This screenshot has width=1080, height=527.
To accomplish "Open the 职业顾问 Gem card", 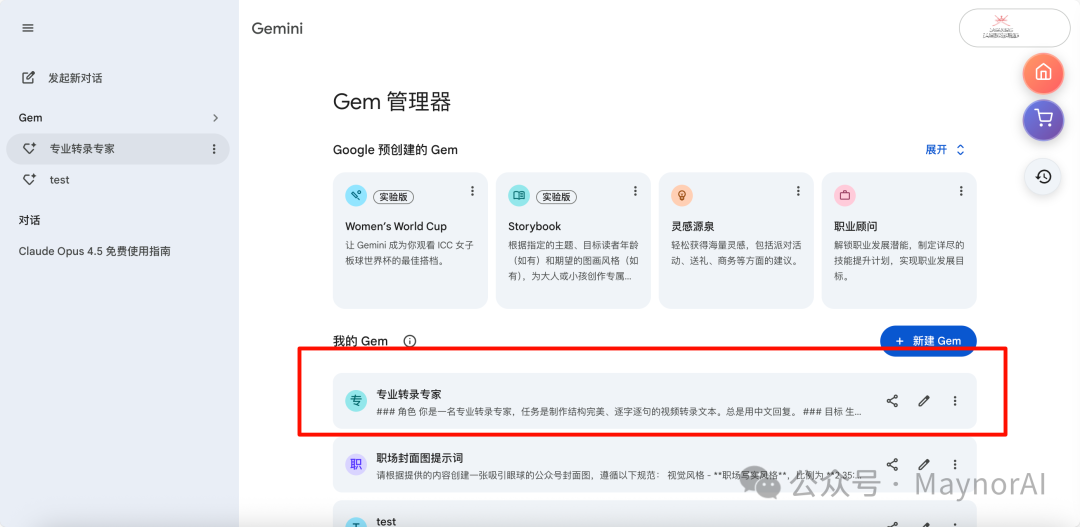I will (x=899, y=240).
